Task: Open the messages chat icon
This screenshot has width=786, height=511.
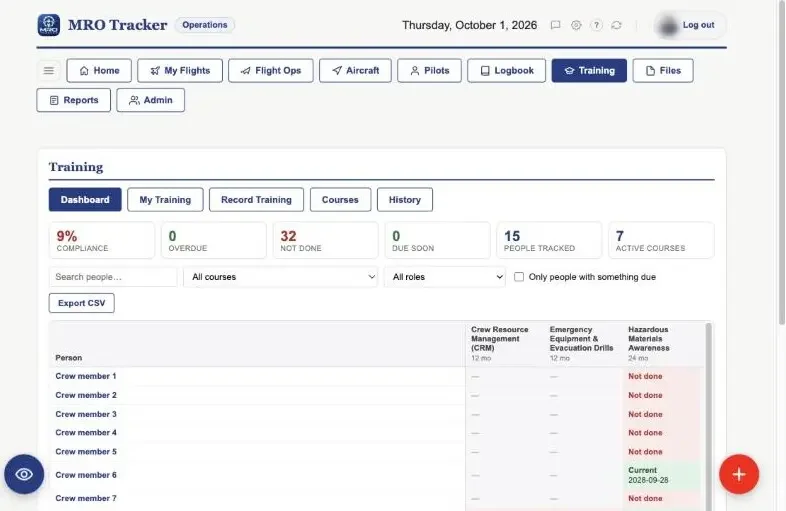Action: 555,25
